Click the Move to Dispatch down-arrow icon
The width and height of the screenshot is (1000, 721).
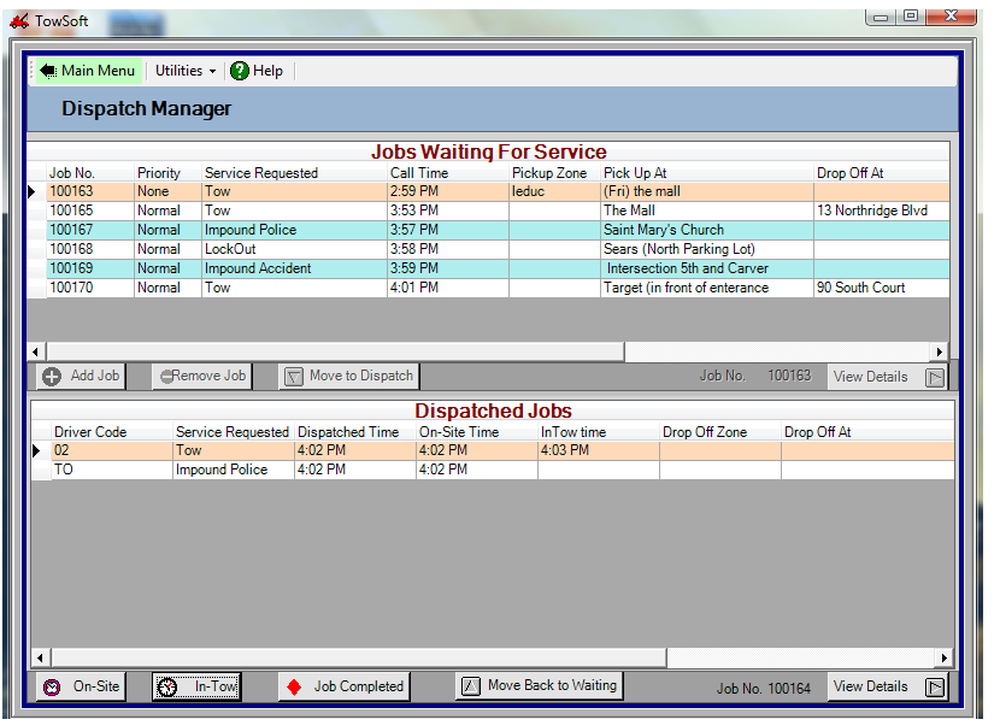click(x=294, y=376)
